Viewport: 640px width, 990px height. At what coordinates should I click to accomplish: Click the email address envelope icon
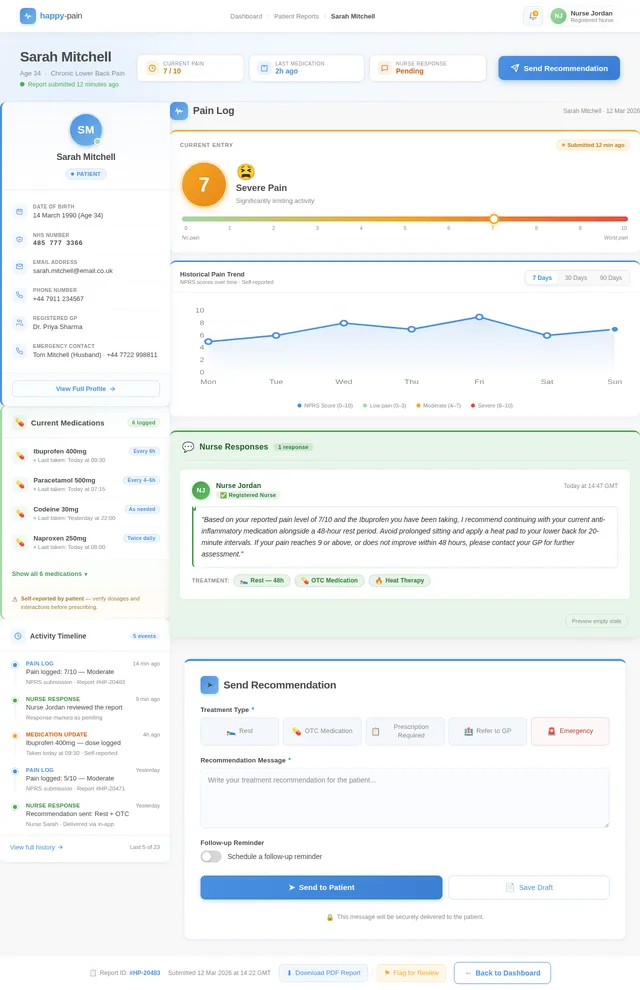click(x=19, y=267)
